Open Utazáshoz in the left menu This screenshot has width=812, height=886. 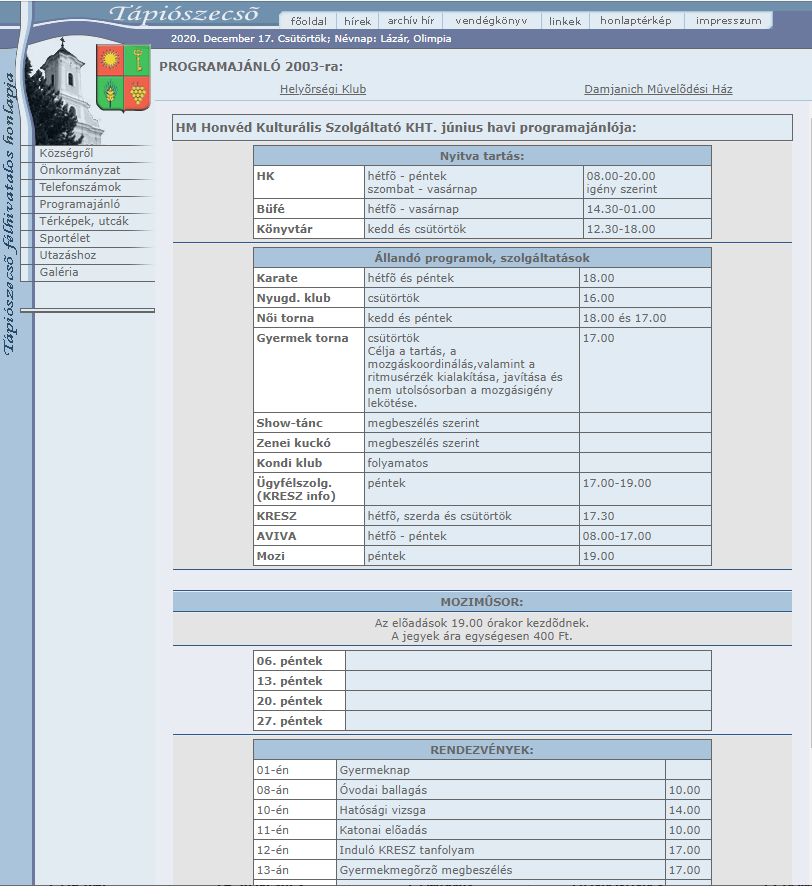(x=68, y=255)
